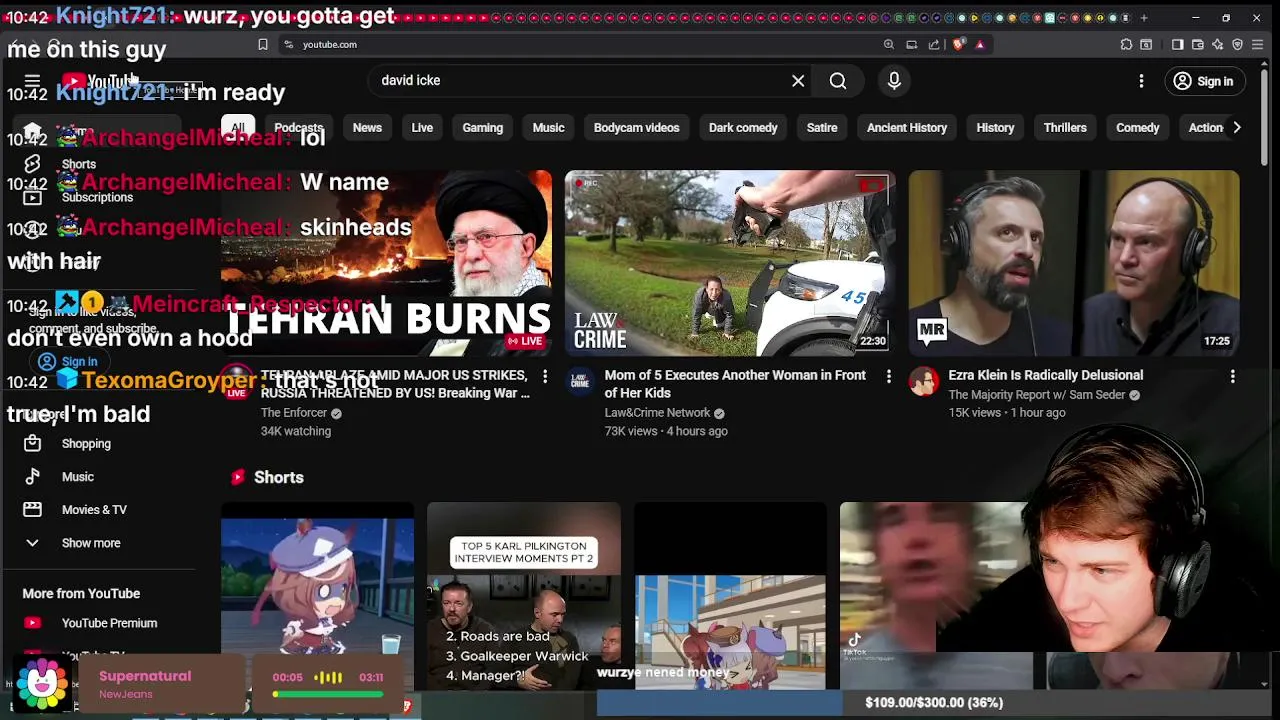Open video title 'Mom of 5 Executes Another Woman'

coord(735,384)
